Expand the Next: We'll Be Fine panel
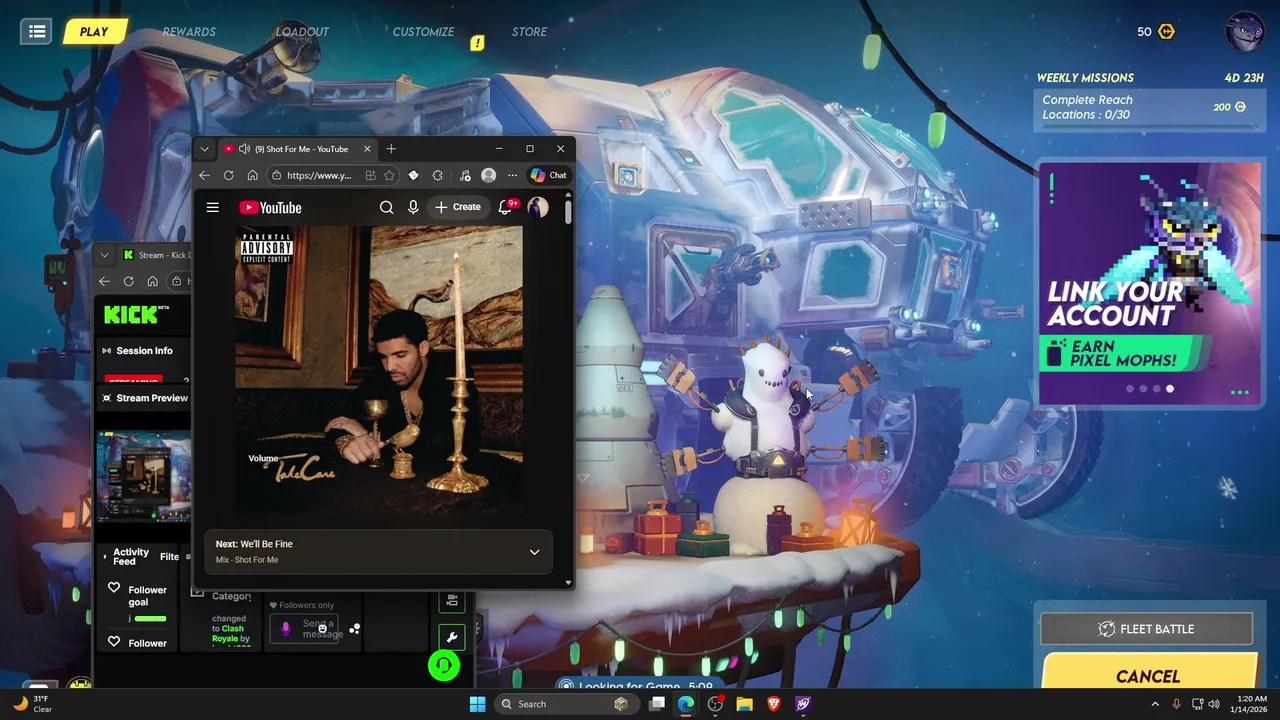This screenshot has height=720, width=1280. (x=534, y=552)
